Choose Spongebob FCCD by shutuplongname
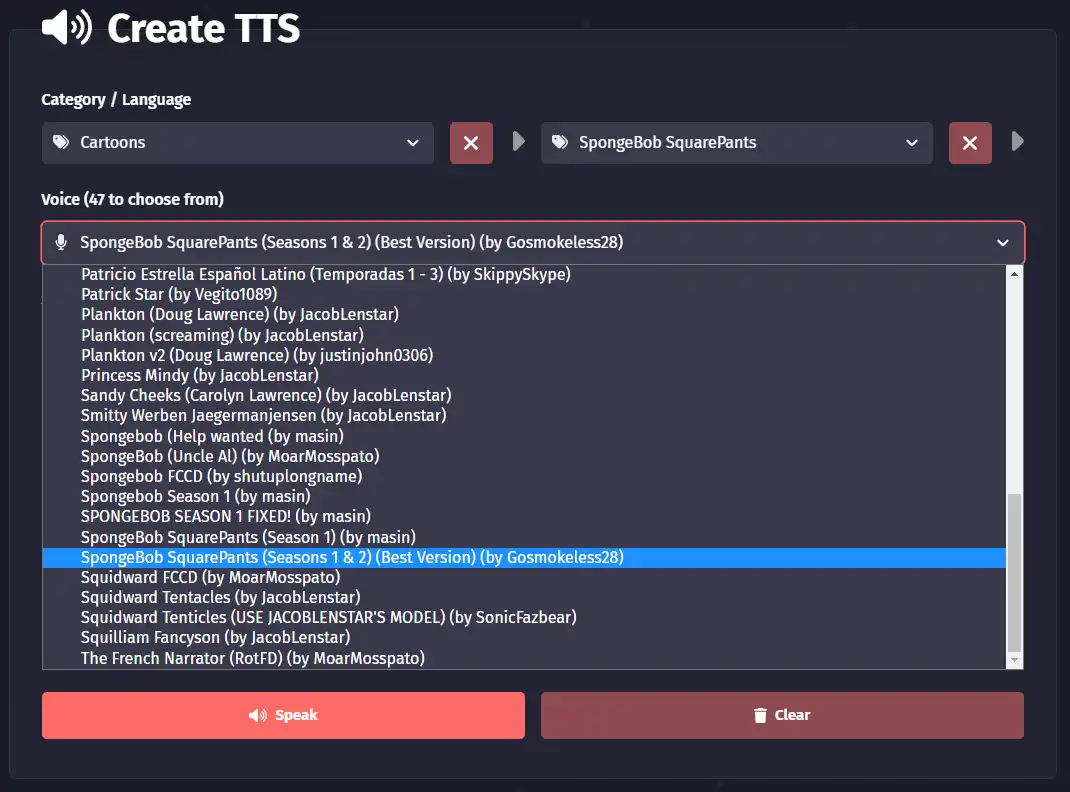Screen dimensions: 1070x792 pos(524,476)
